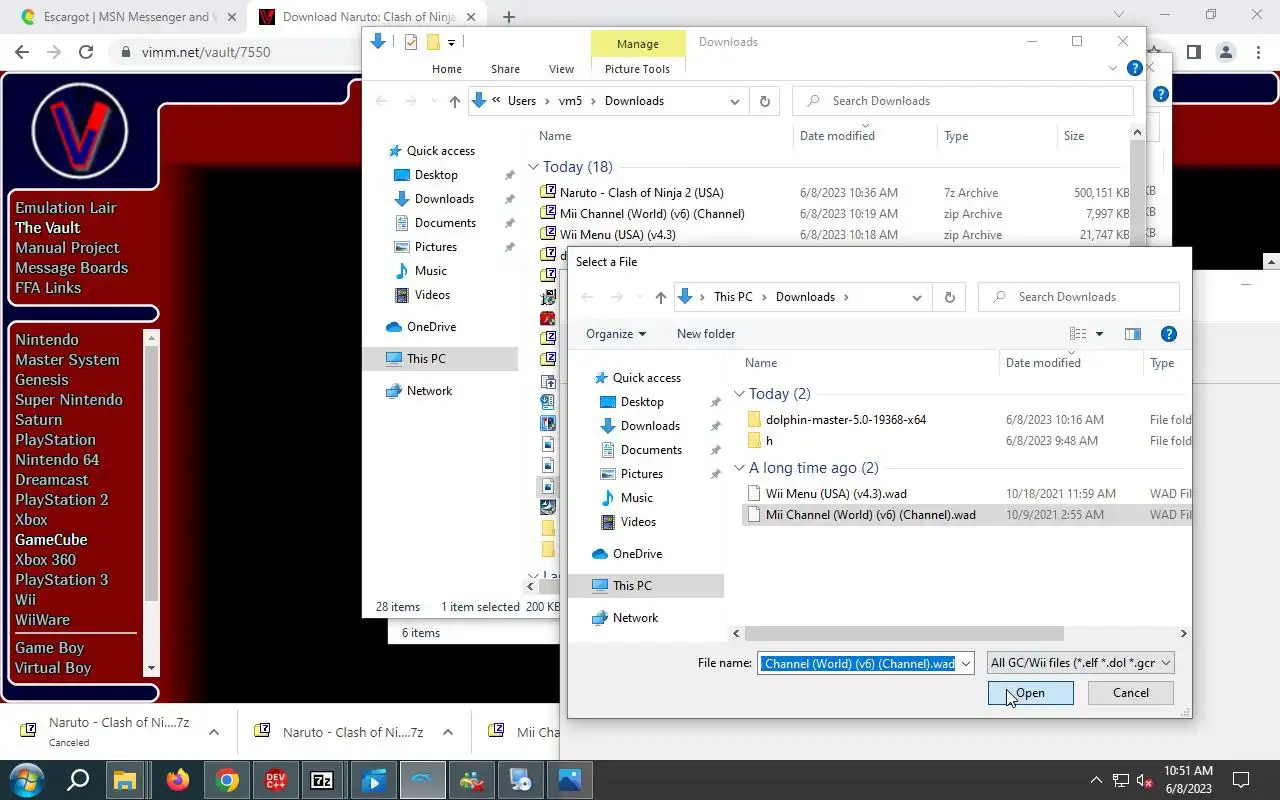Click the Properties checkmark icon in Explorer title bar

coord(411,42)
